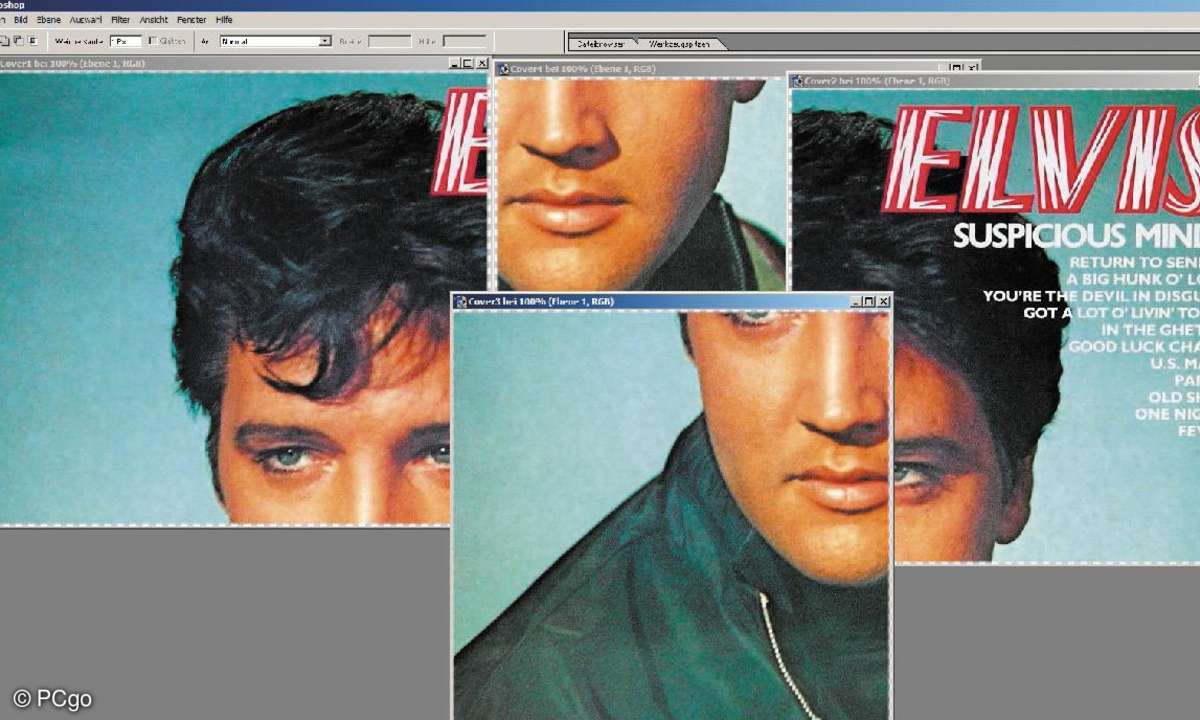Click the Weiche Kante input field
The image size is (1200, 720).
point(125,41)
